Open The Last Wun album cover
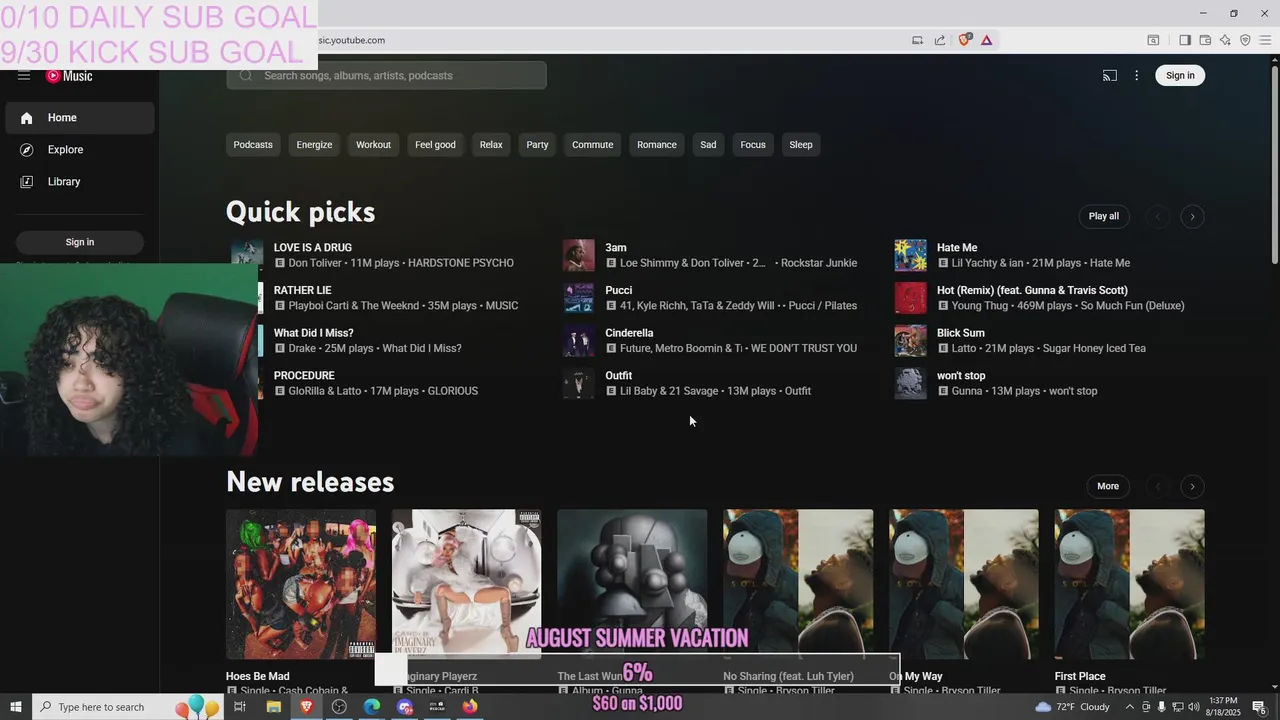 click(x=632, y=584)
